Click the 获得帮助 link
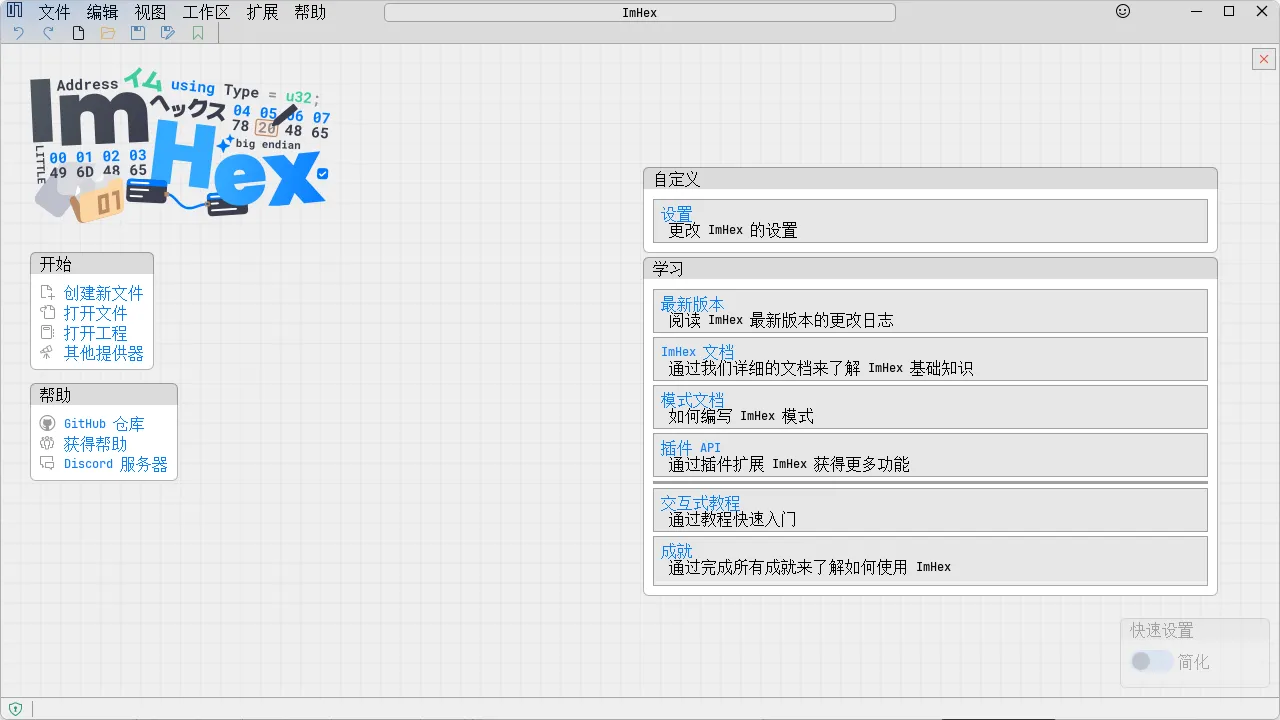The image size is (1280, 720). (x=96, y=444)
